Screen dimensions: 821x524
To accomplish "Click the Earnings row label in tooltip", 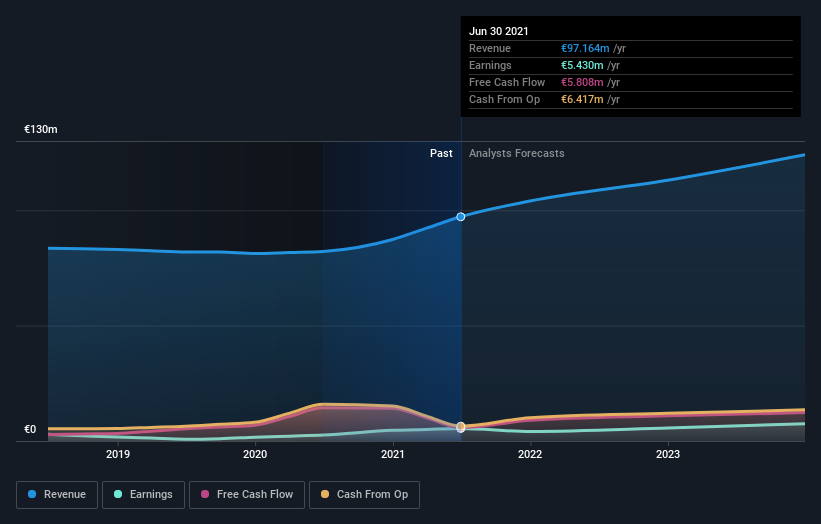I will coord(490,65).
